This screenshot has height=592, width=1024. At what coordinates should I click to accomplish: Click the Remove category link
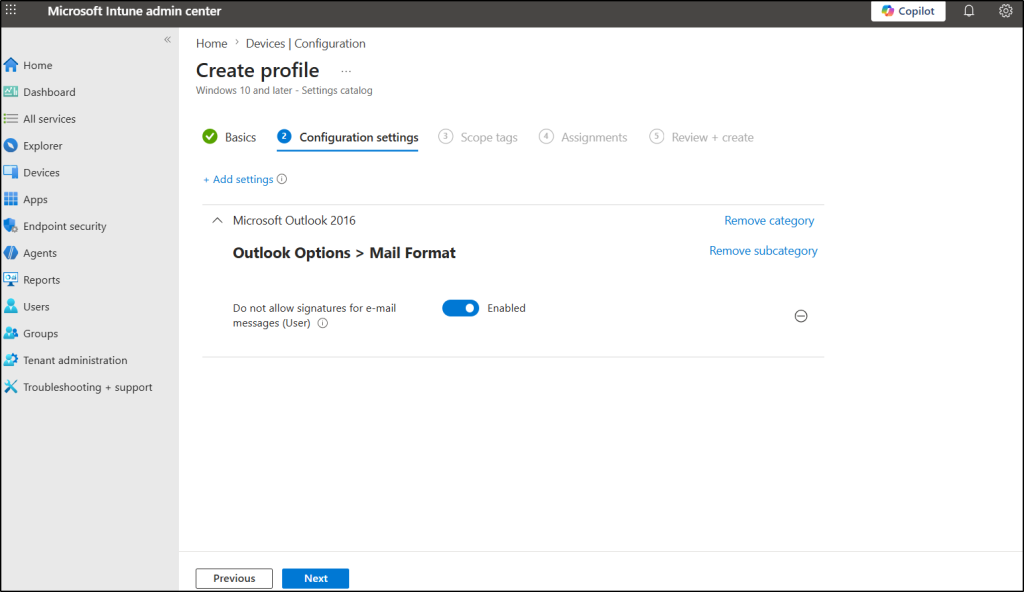769,221
